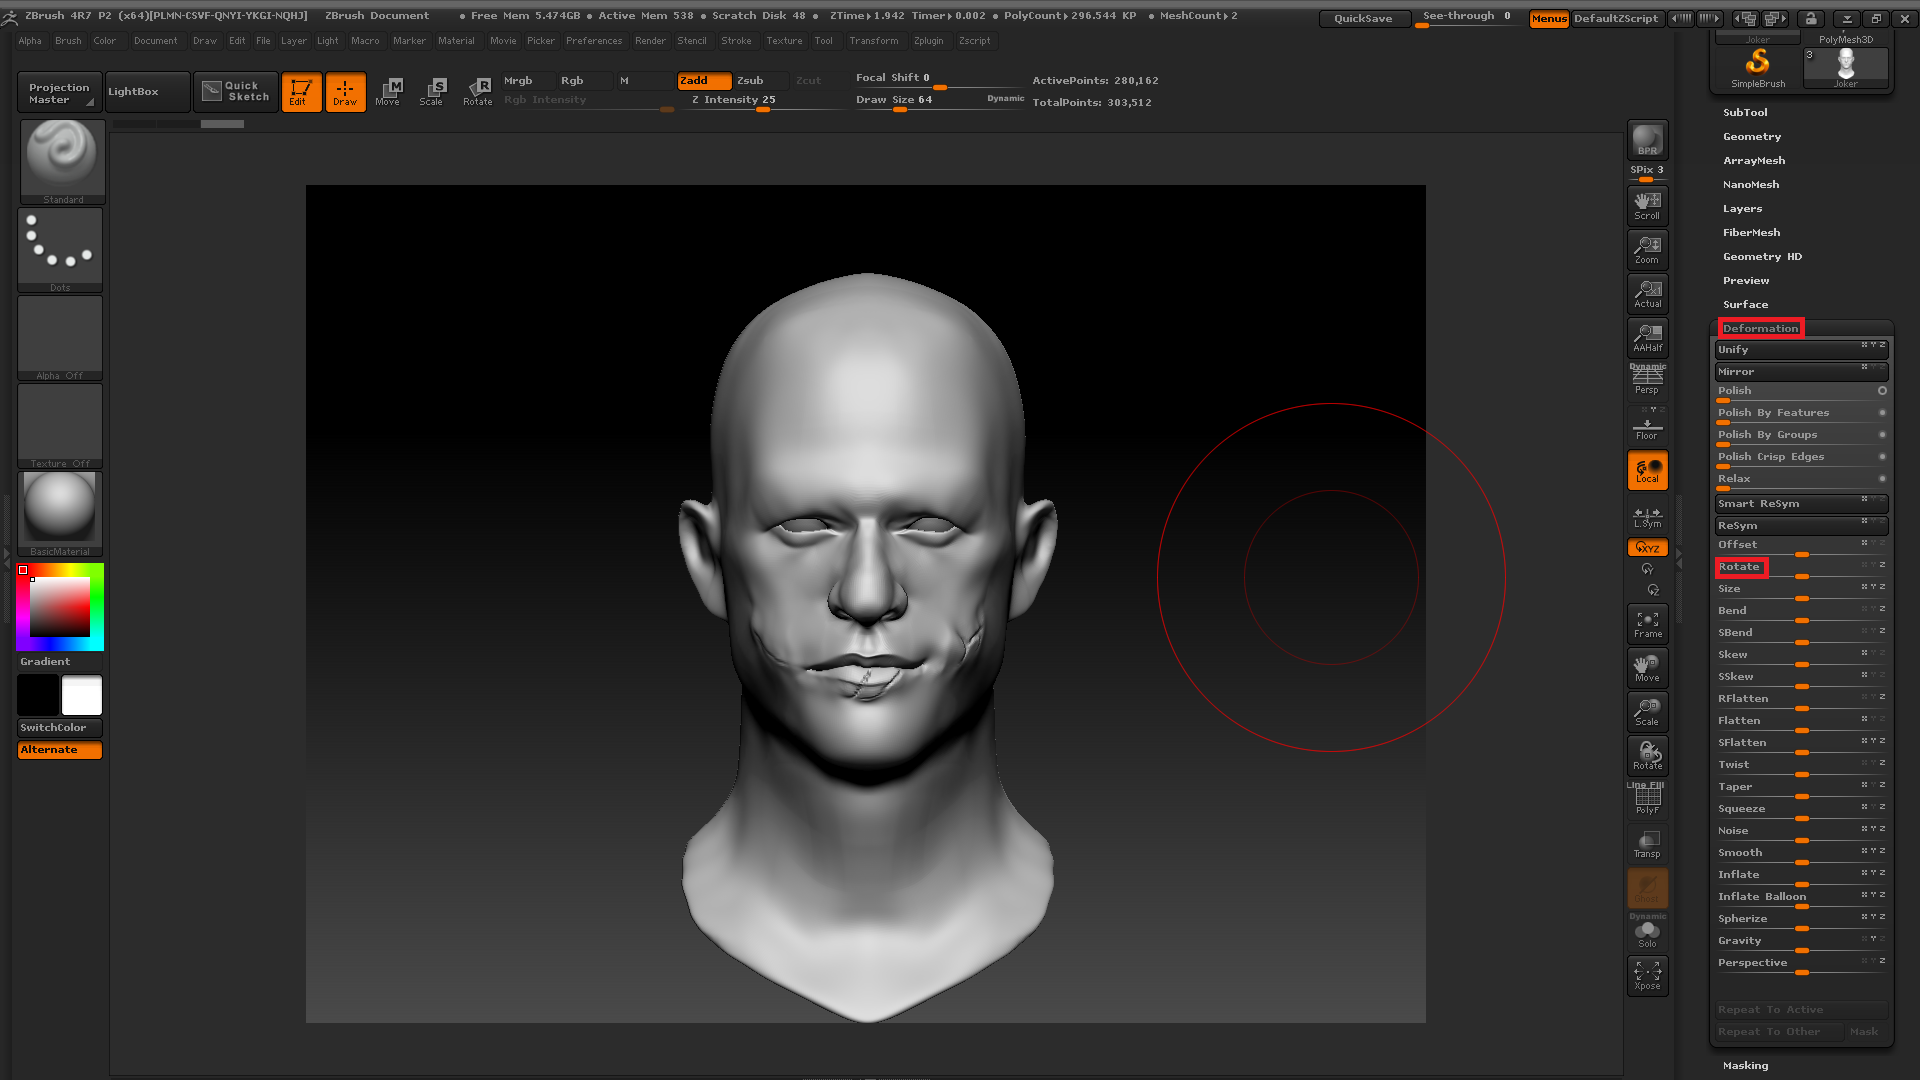Click the Xpose icon
Viewport: 1920px width, 1080px height.
pos(1647,975)
